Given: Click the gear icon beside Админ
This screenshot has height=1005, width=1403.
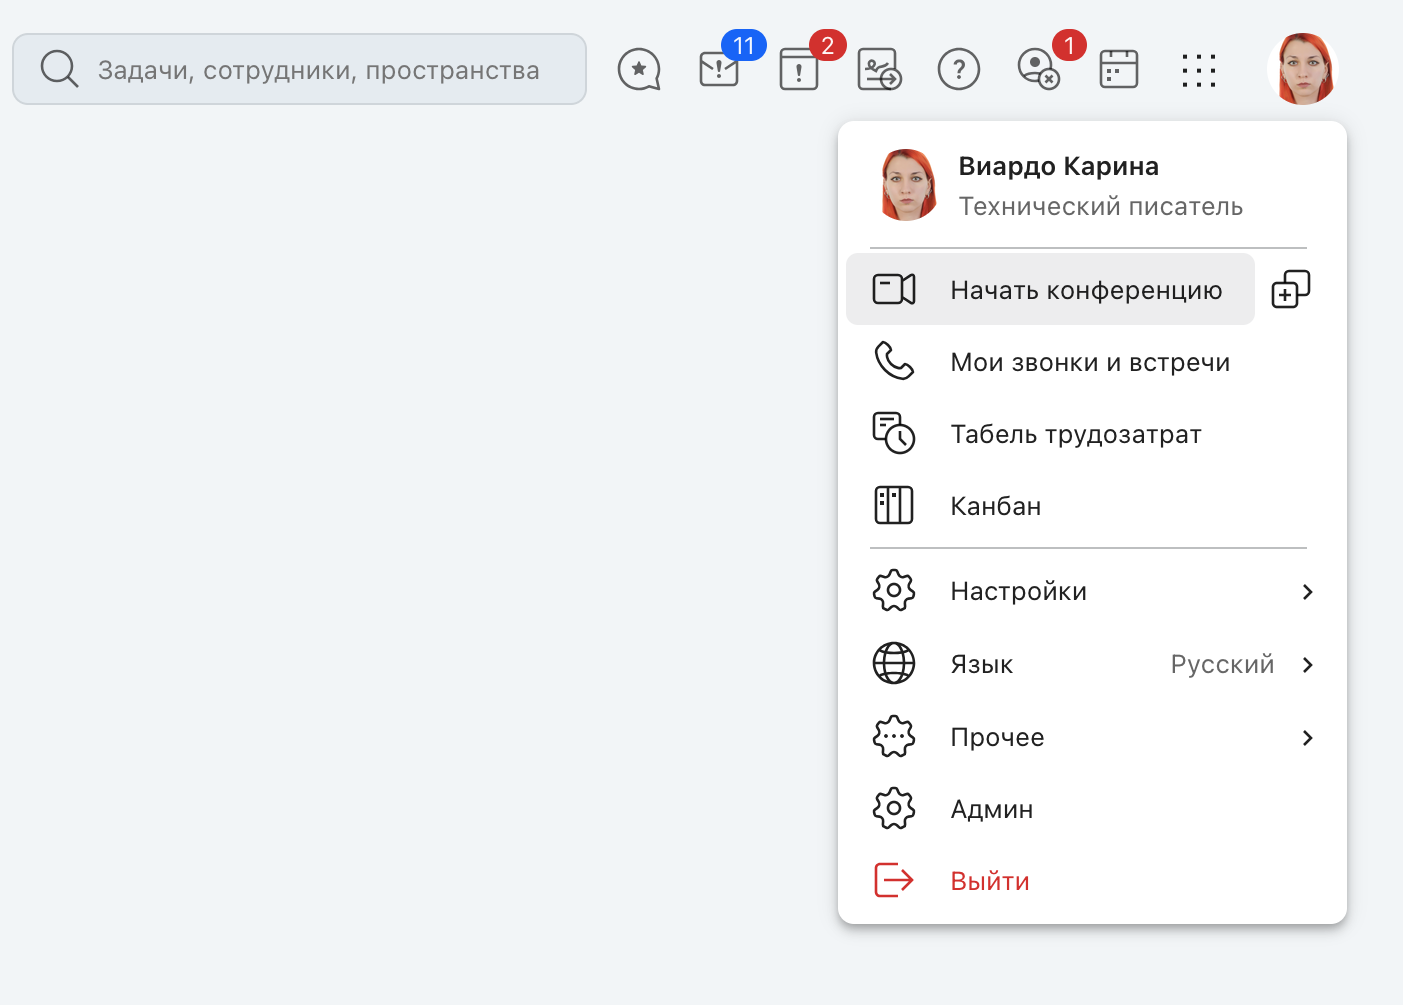Looking at the screenshot, I should [894, 809].
